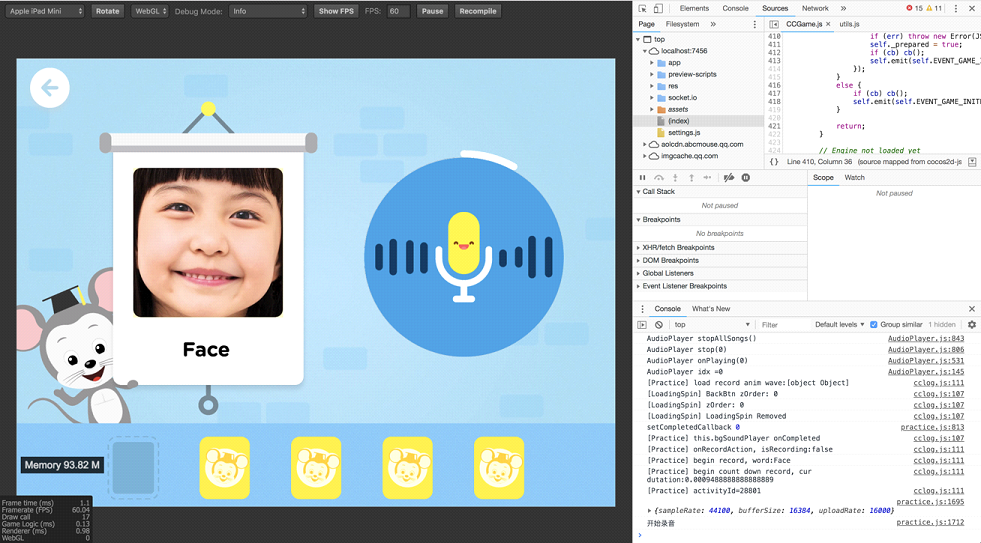981x543 pixels.
Task: Tap the microphone record button
Action: pos(463,256)
